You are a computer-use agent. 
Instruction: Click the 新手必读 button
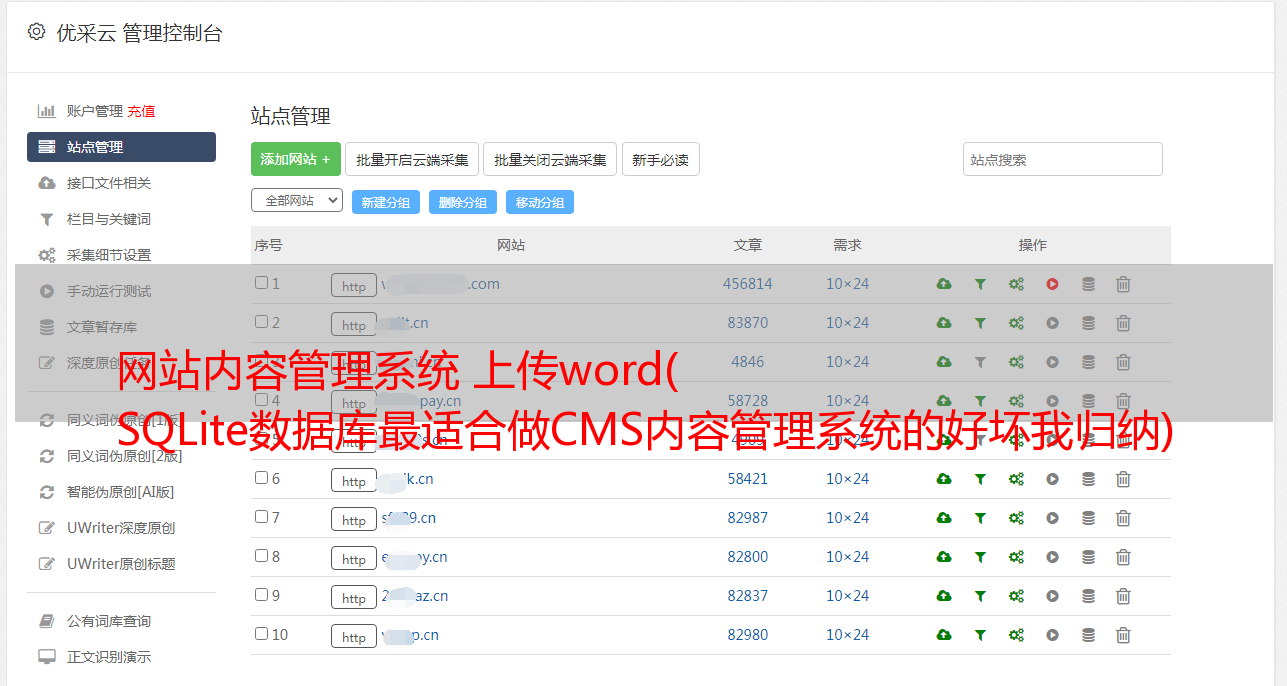pyautogui.click(x=661, y=159)
